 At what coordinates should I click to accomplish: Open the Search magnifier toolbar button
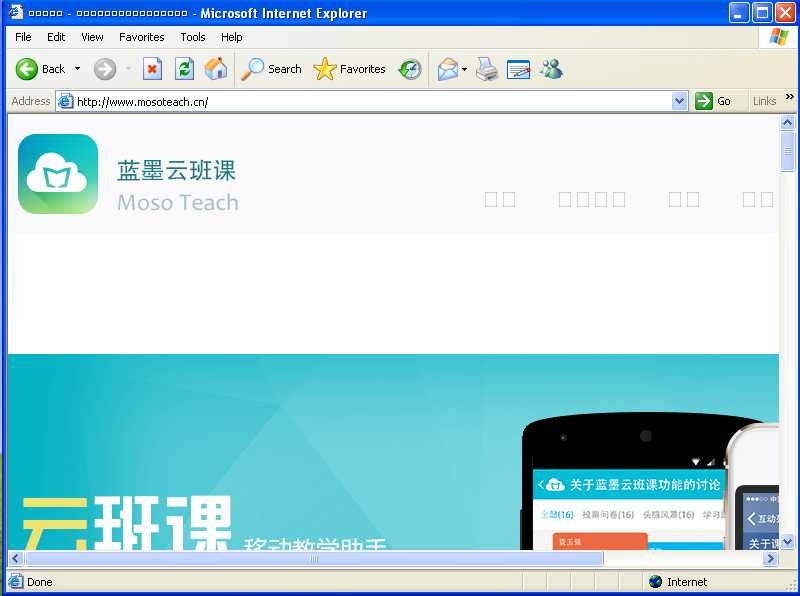click(x=271, y=69)
